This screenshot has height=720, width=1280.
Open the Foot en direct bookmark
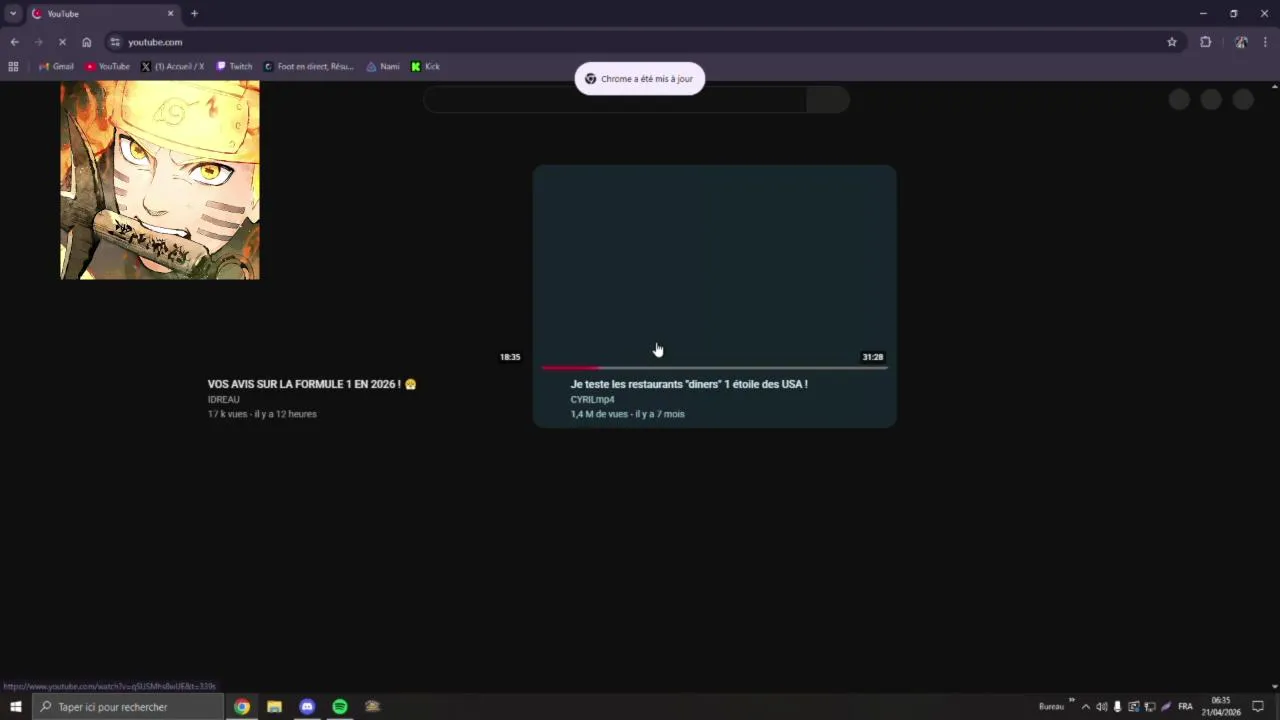tap(309, 66)
